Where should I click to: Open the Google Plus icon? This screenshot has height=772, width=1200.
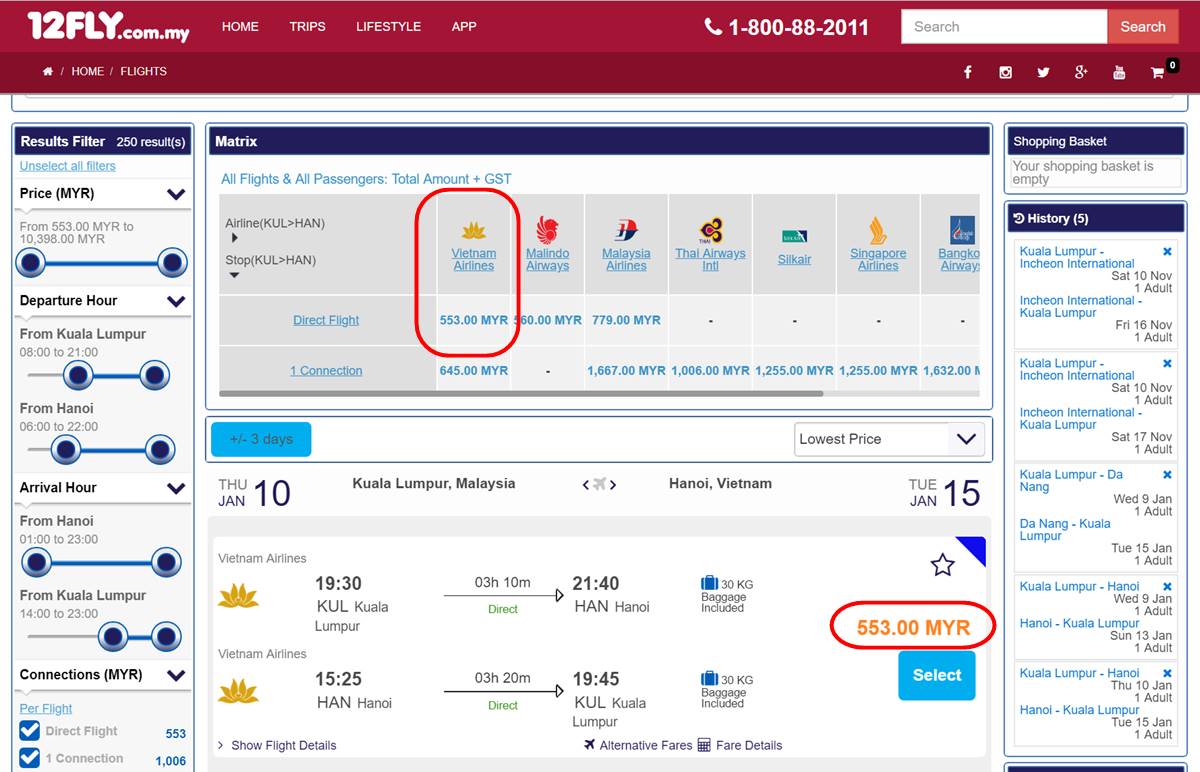[x=1081, y=72]
